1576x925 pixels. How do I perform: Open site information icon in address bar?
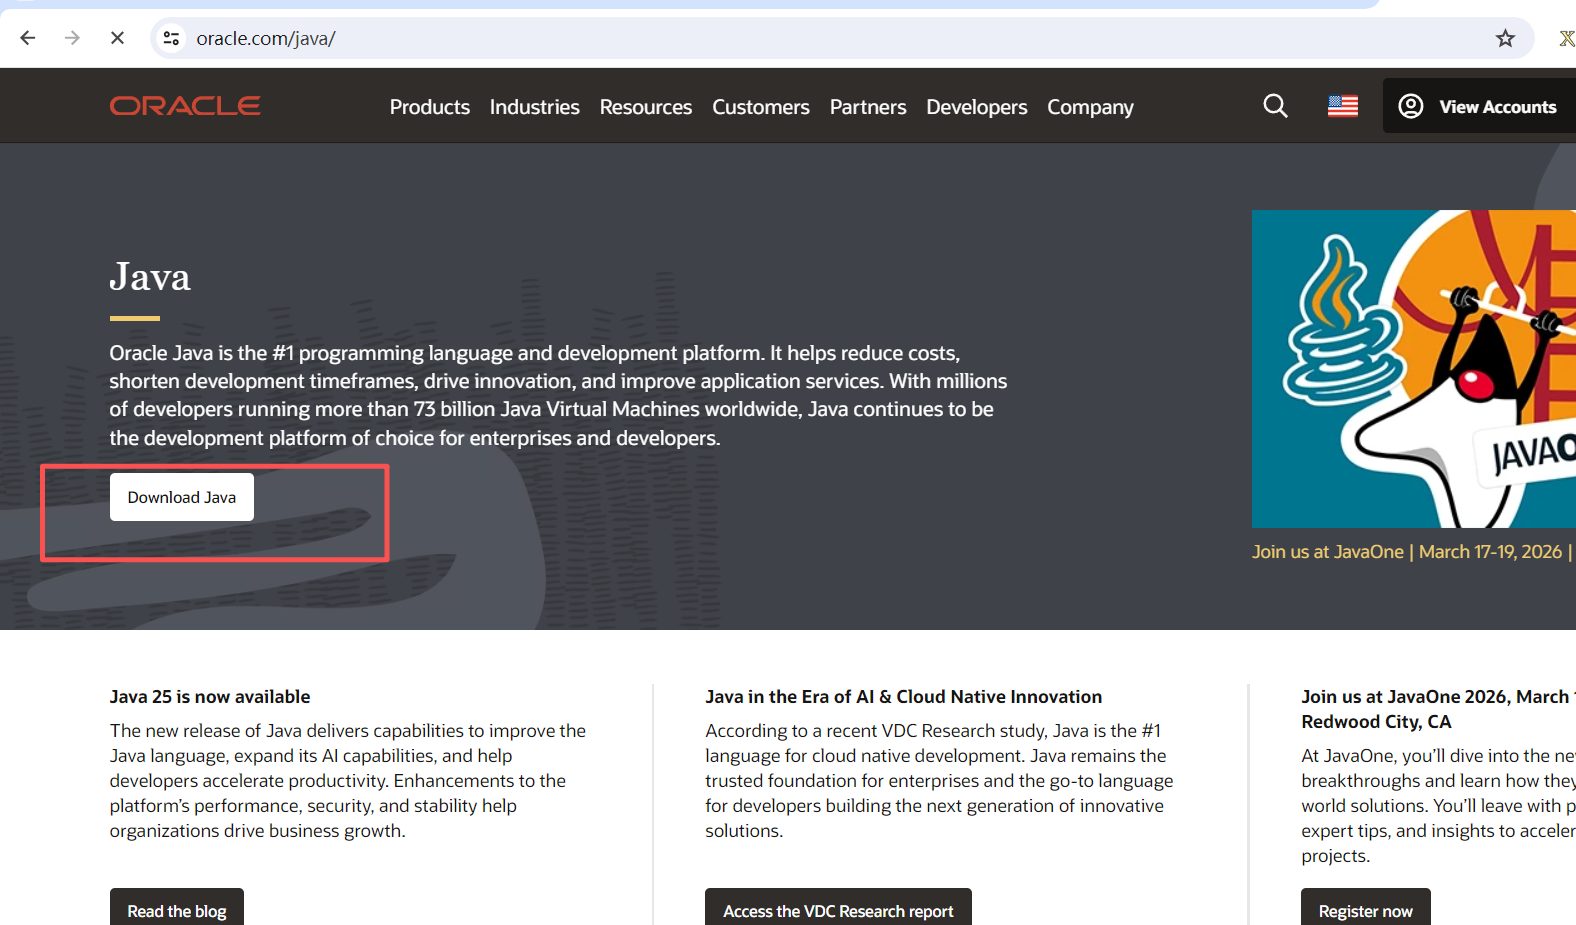(172, 38)
